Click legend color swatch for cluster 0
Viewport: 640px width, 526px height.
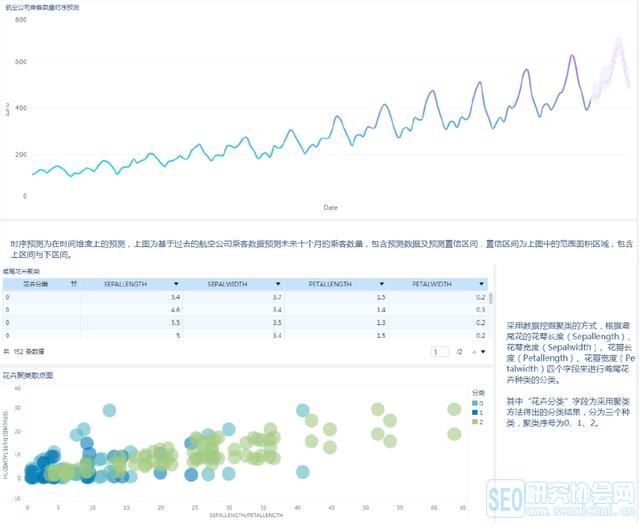[475, 403]
